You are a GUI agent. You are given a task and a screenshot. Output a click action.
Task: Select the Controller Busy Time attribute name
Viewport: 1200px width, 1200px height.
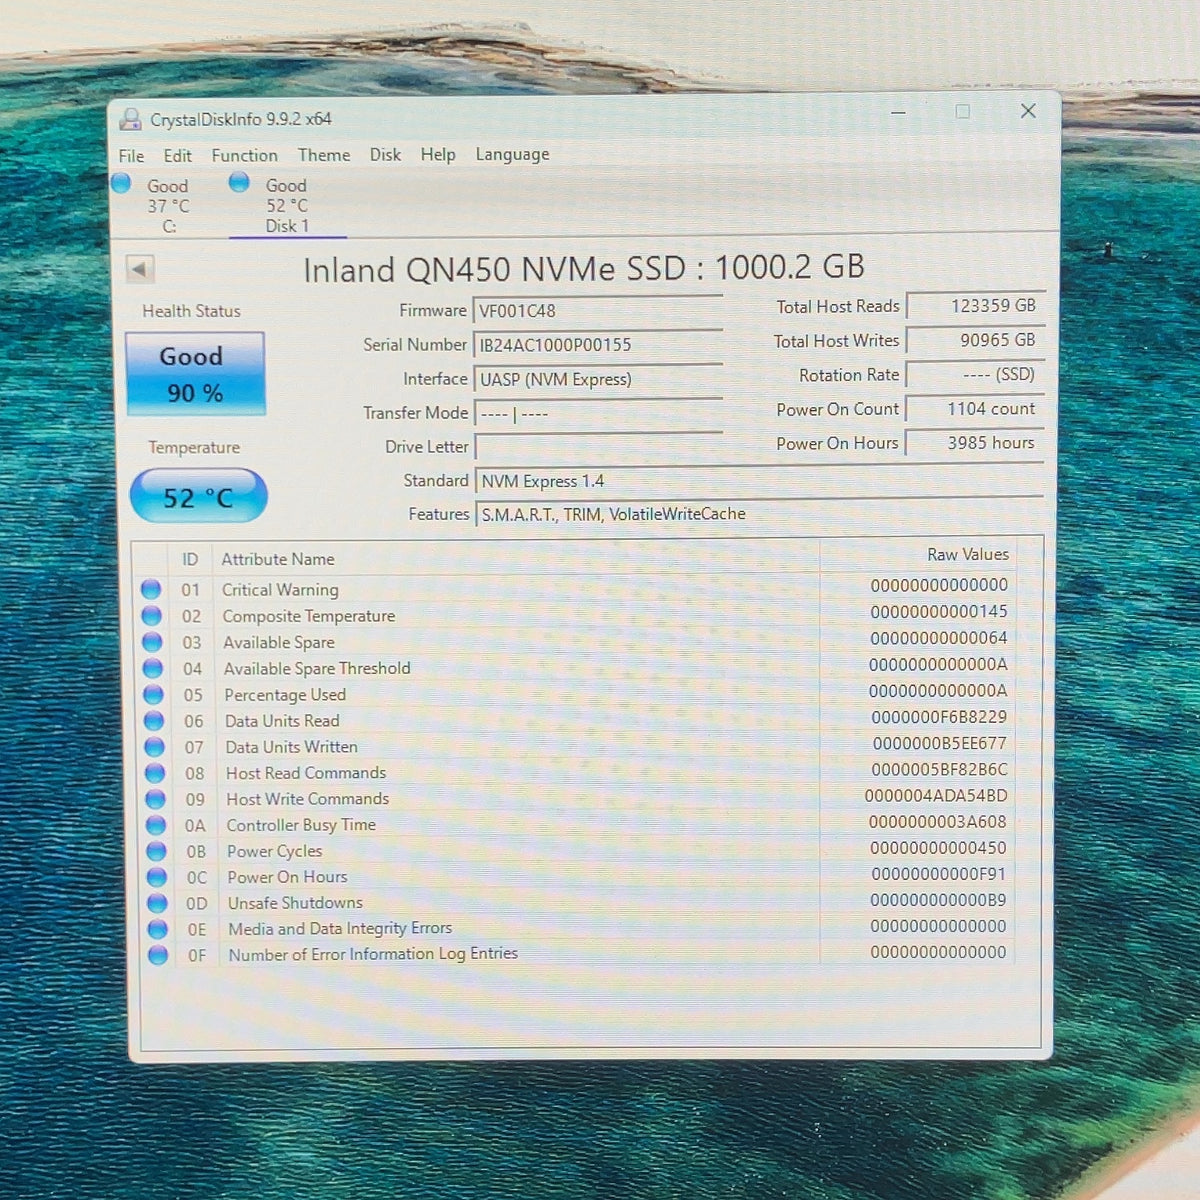[301, 825]
